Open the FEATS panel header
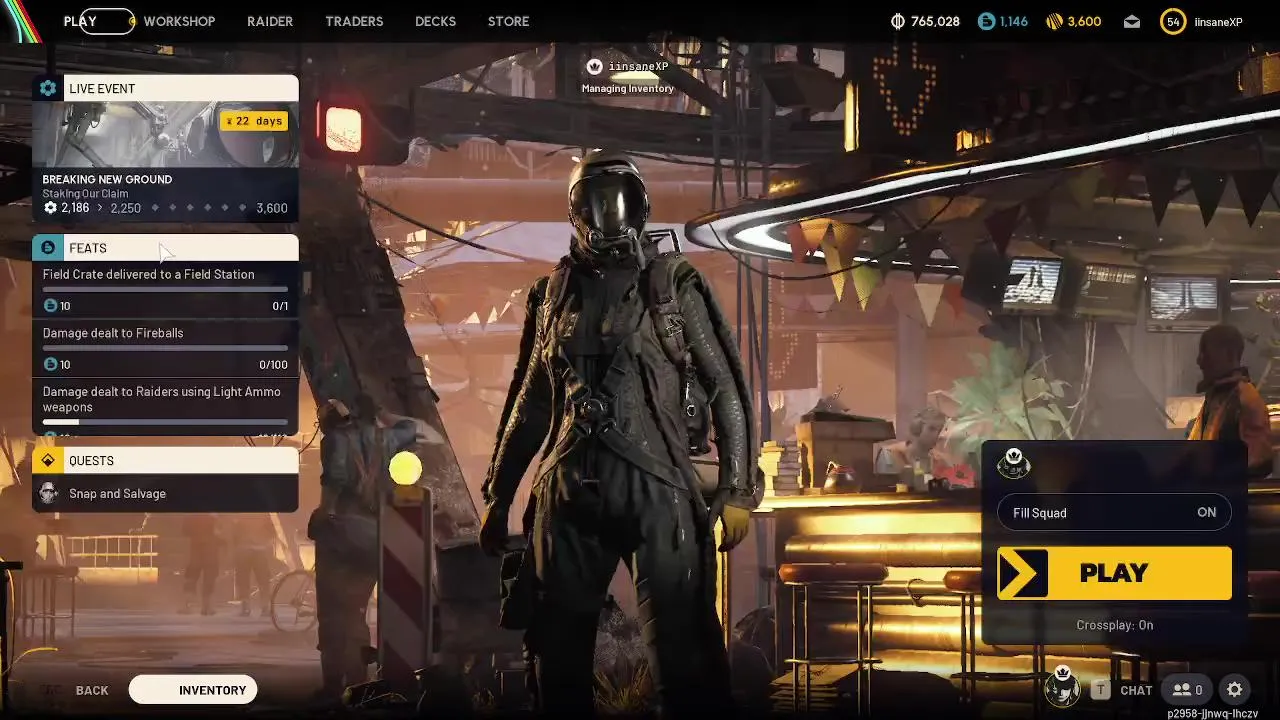Image resolution: width=1280 pixels, height=720 pixels. click(165, 248)
